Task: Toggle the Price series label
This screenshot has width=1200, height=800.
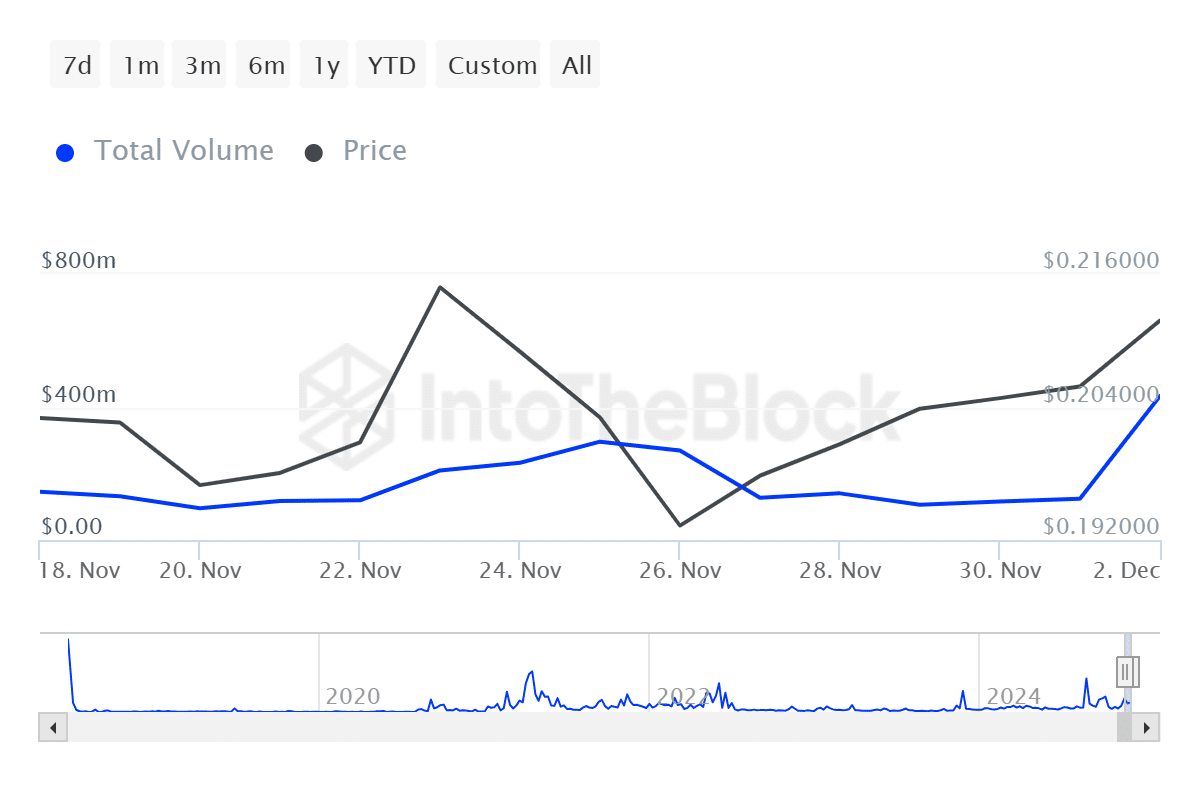Action: [x=374, y=151]
